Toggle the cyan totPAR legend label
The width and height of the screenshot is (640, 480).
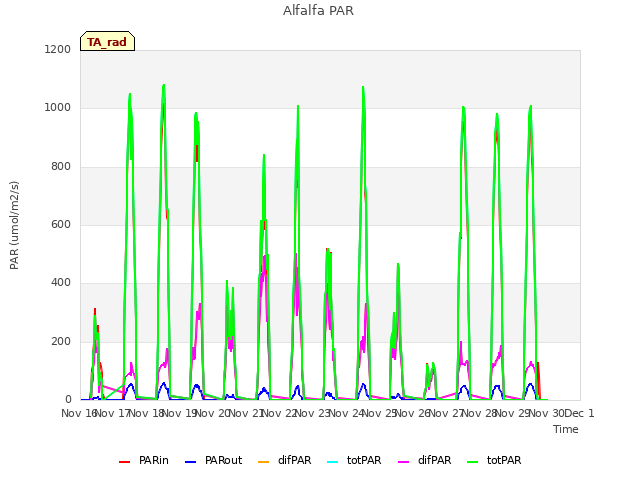(x=364, y=460)
